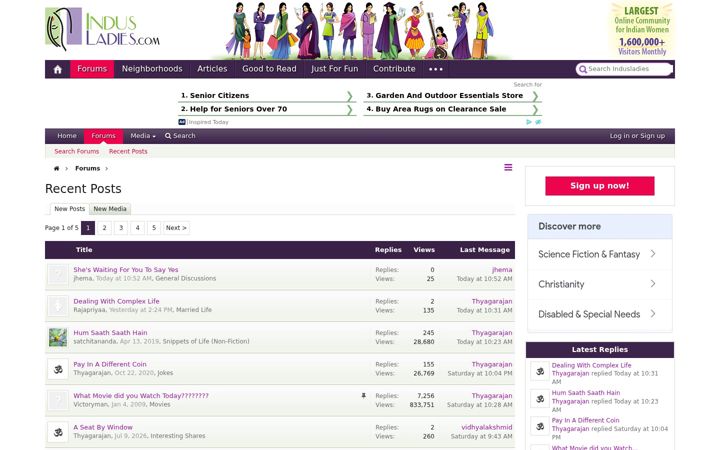
Task: Open thread Hum Saath Hain
Action: (x=110, y=333)
